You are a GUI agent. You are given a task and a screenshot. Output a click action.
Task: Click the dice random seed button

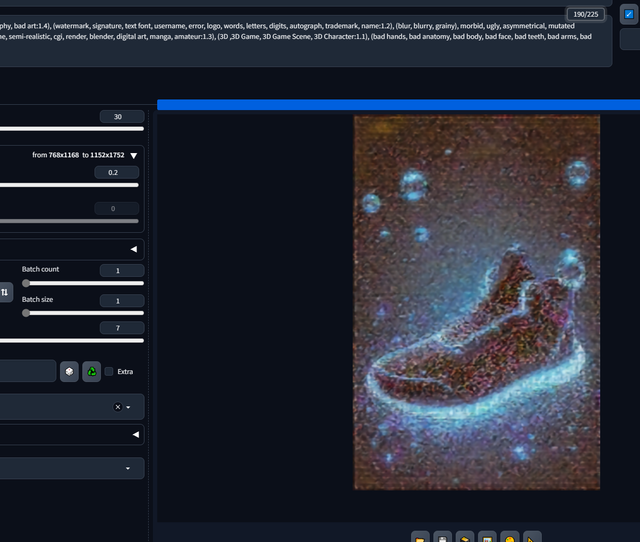(69, 371)
